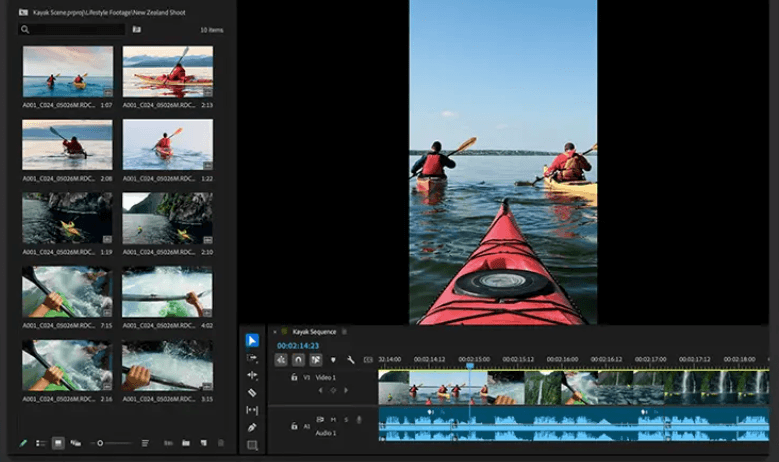The image size is (779, 462).
Task: Select the Kayak Sequence tab
Action: 313,332
